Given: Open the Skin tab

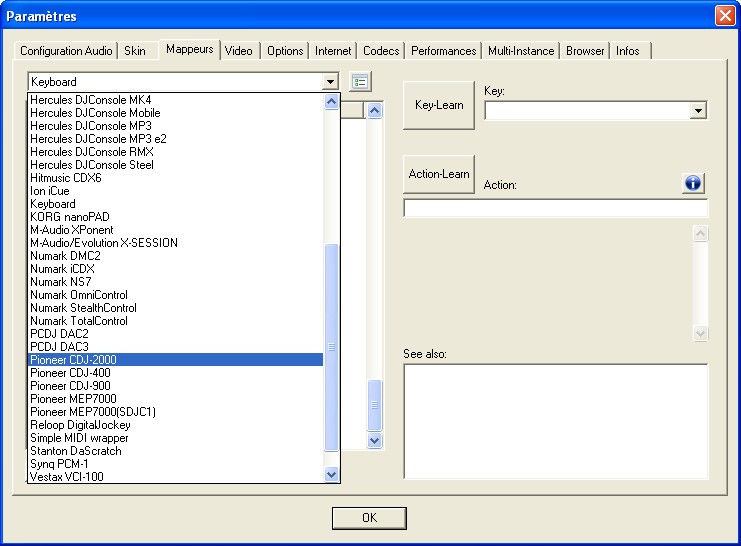Looking at the screenshot, I should click(x=134, y=51).
